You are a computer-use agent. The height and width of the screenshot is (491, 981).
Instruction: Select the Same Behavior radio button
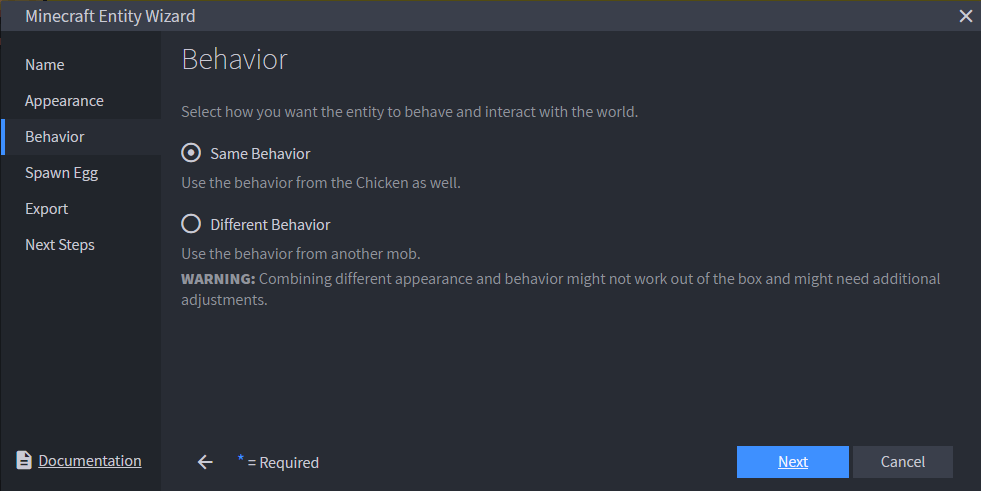[x=191, y=153]
